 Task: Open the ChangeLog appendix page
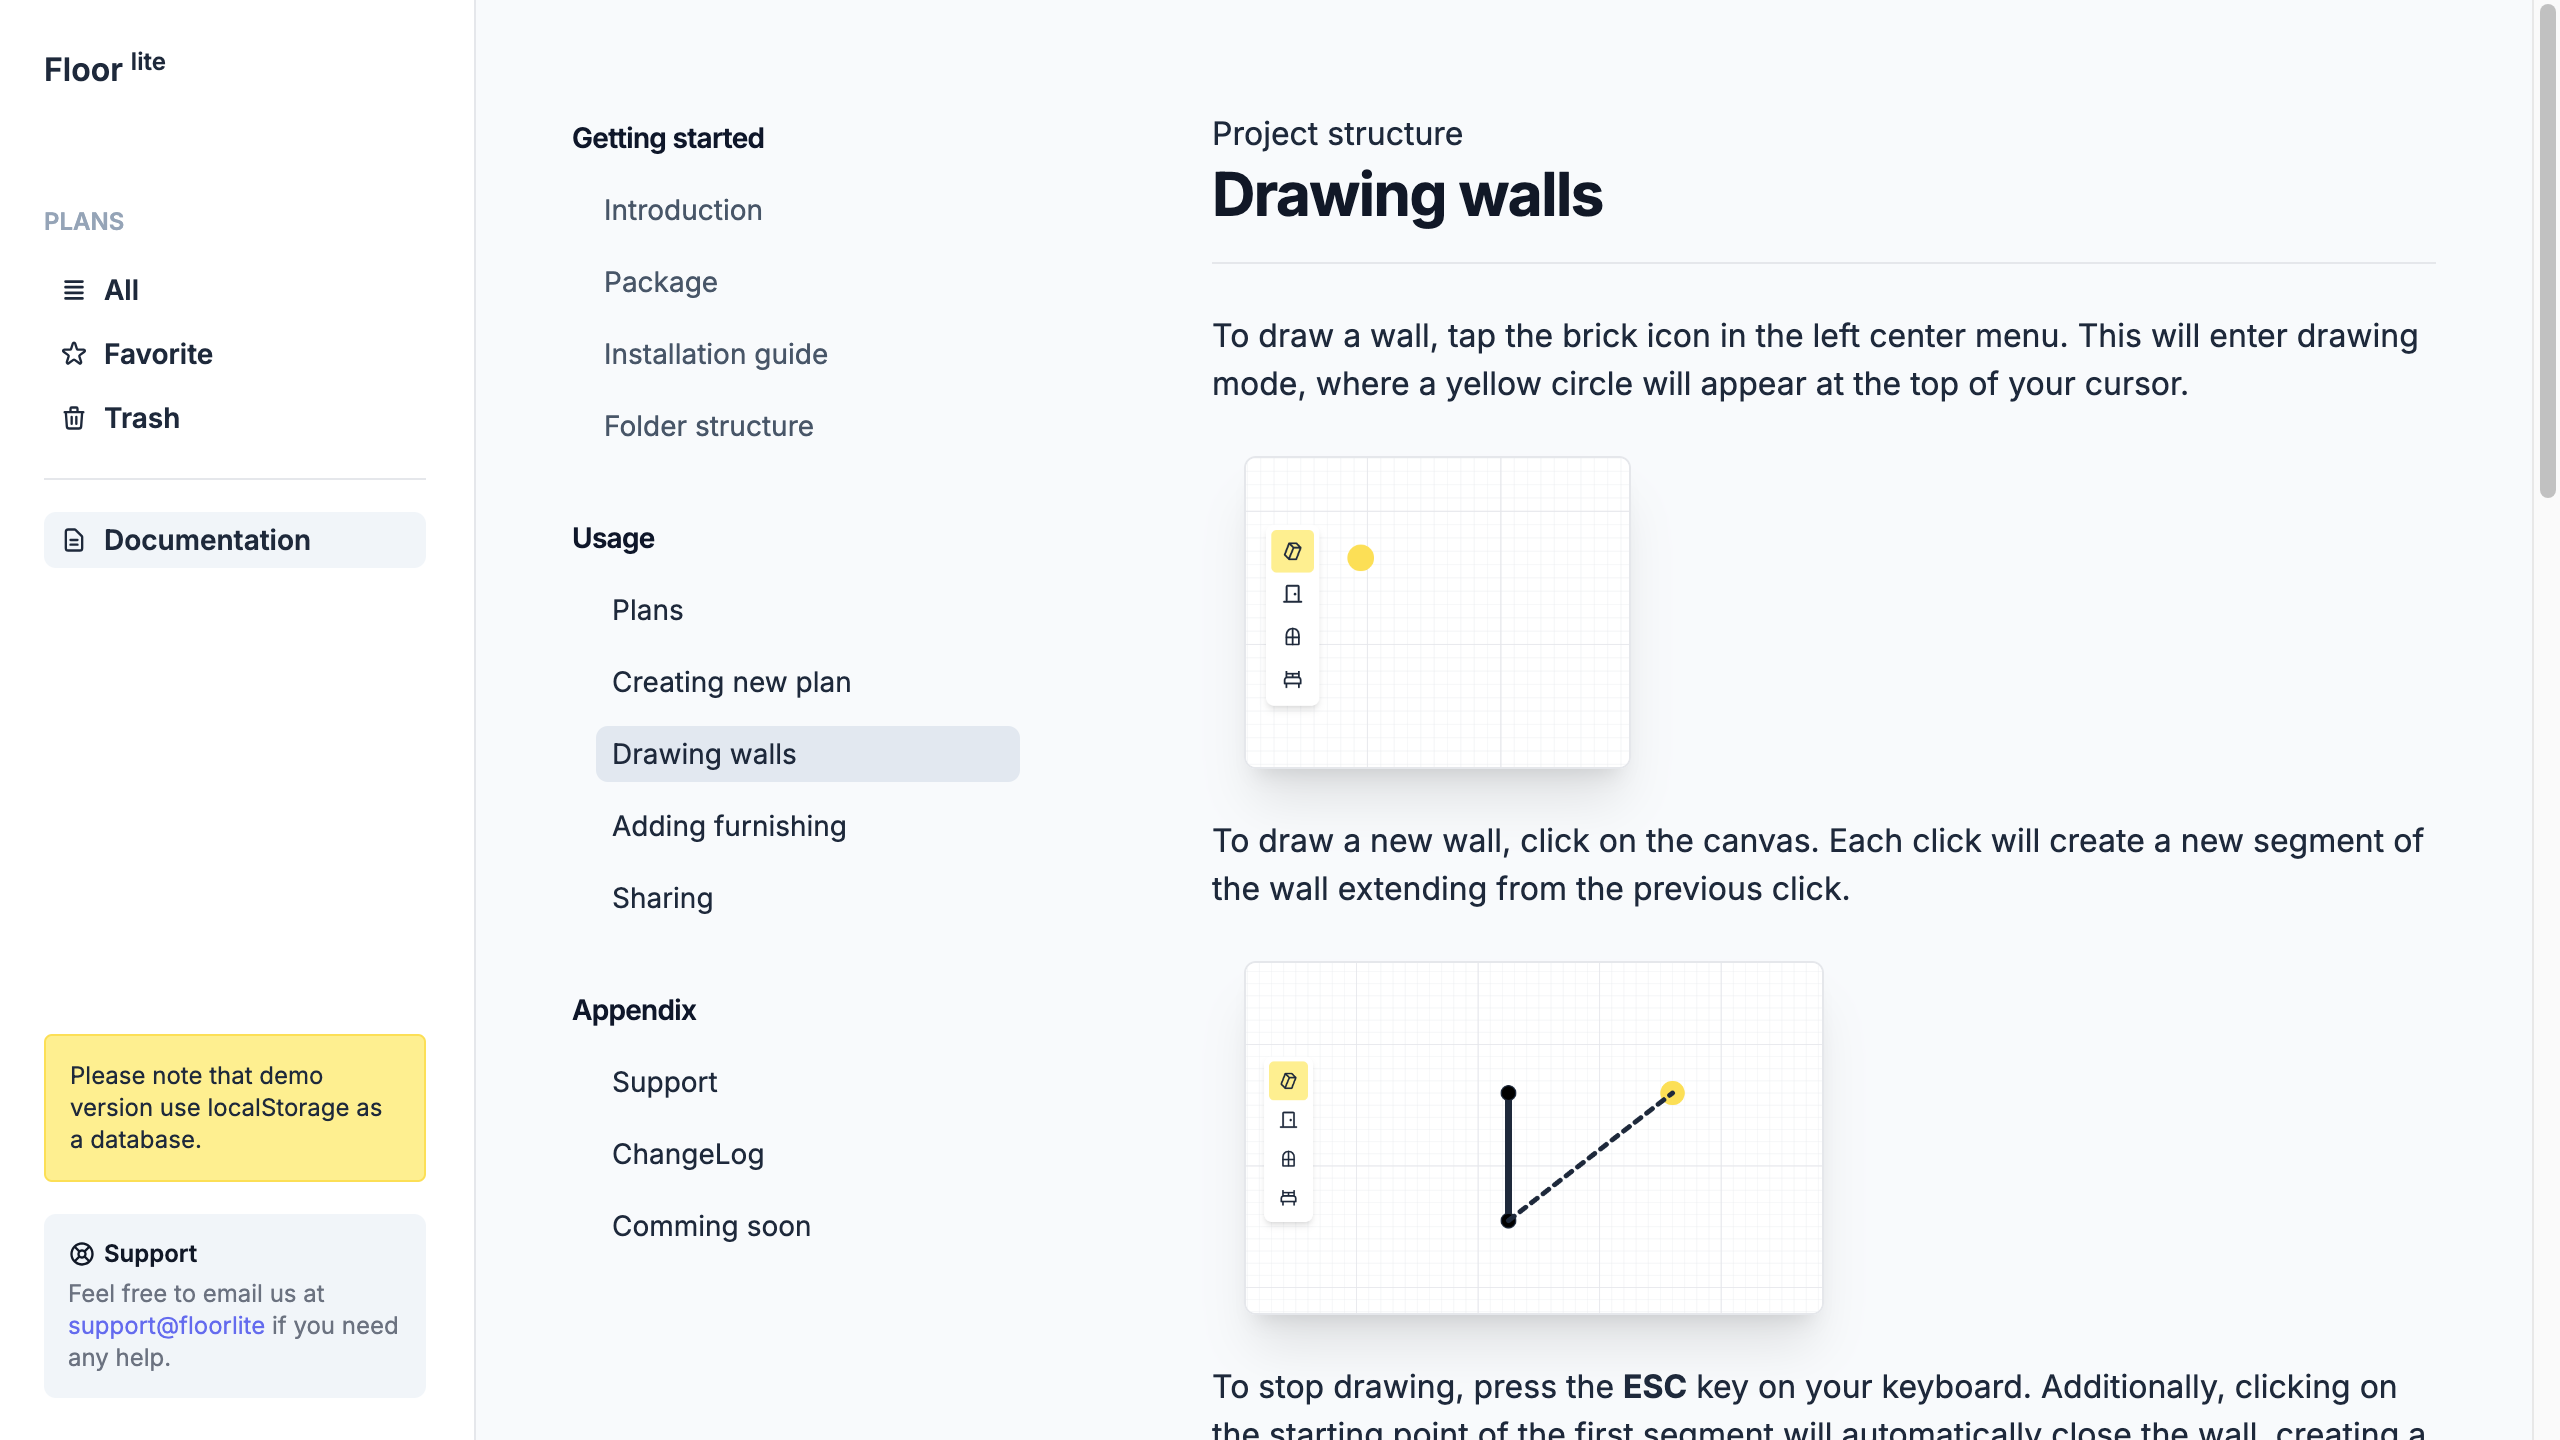pyautogui.click(x=688, y=1154)
